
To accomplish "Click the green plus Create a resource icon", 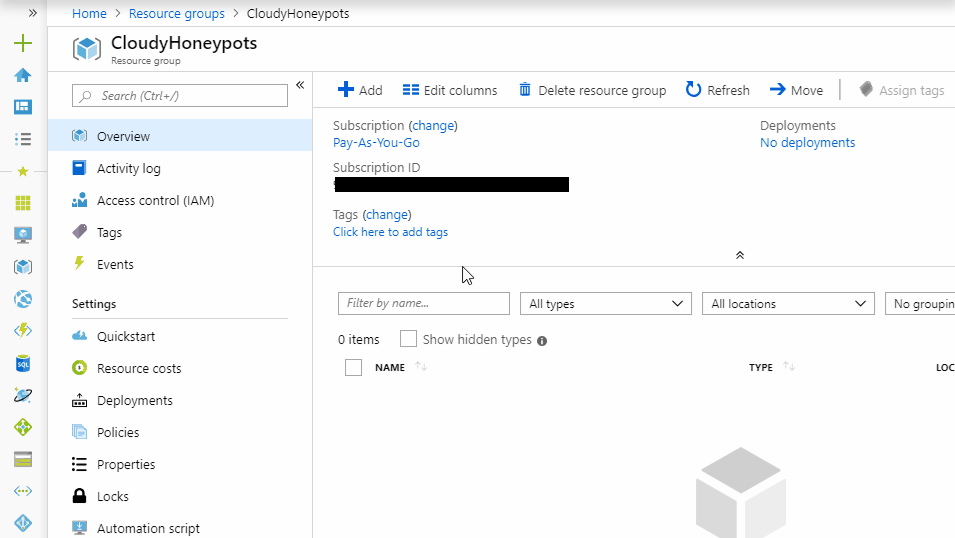I will pos(23,43).
